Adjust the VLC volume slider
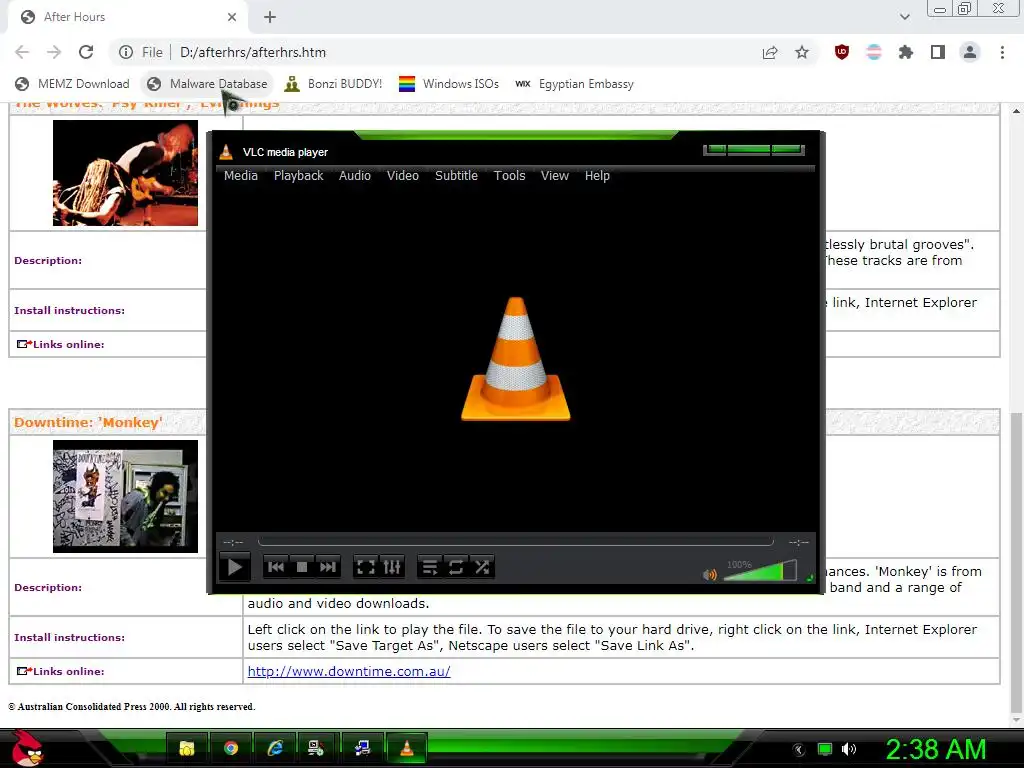 click(x=760, y=571)
